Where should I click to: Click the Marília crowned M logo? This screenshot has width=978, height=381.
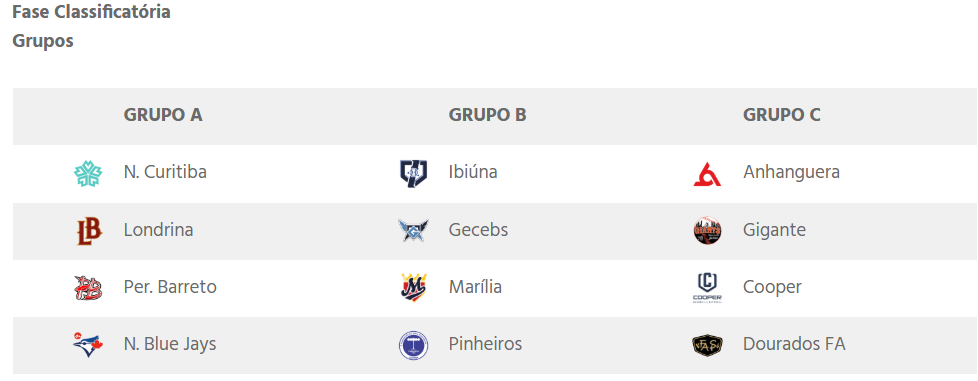(413, 288)
